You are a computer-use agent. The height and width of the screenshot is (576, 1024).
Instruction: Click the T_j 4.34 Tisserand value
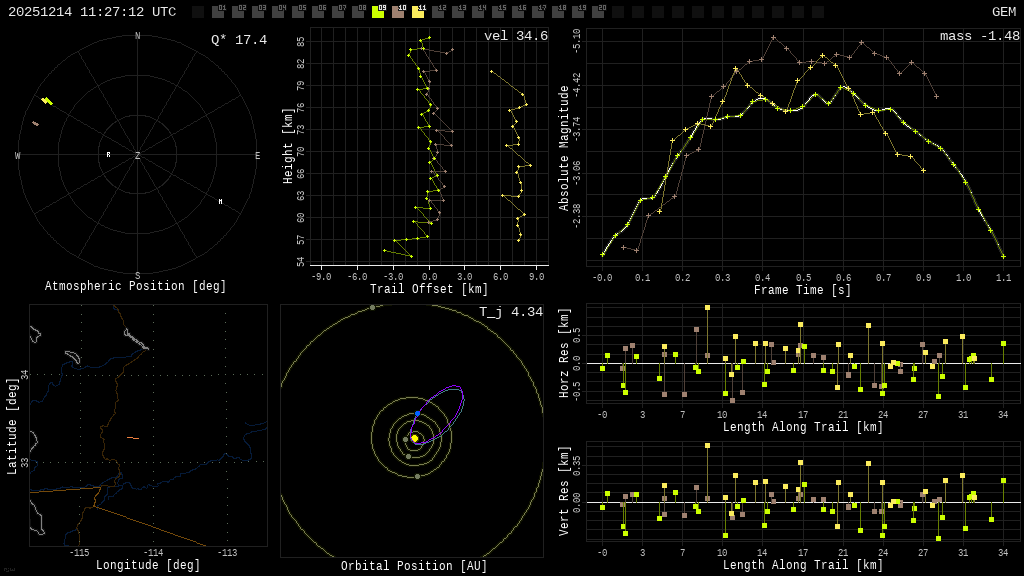pyautogui.click(x=510, y=312)
